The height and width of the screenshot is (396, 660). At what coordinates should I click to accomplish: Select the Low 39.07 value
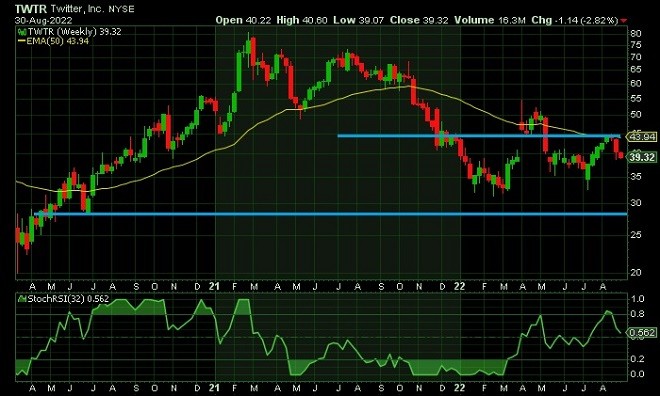tap(358, 20)
